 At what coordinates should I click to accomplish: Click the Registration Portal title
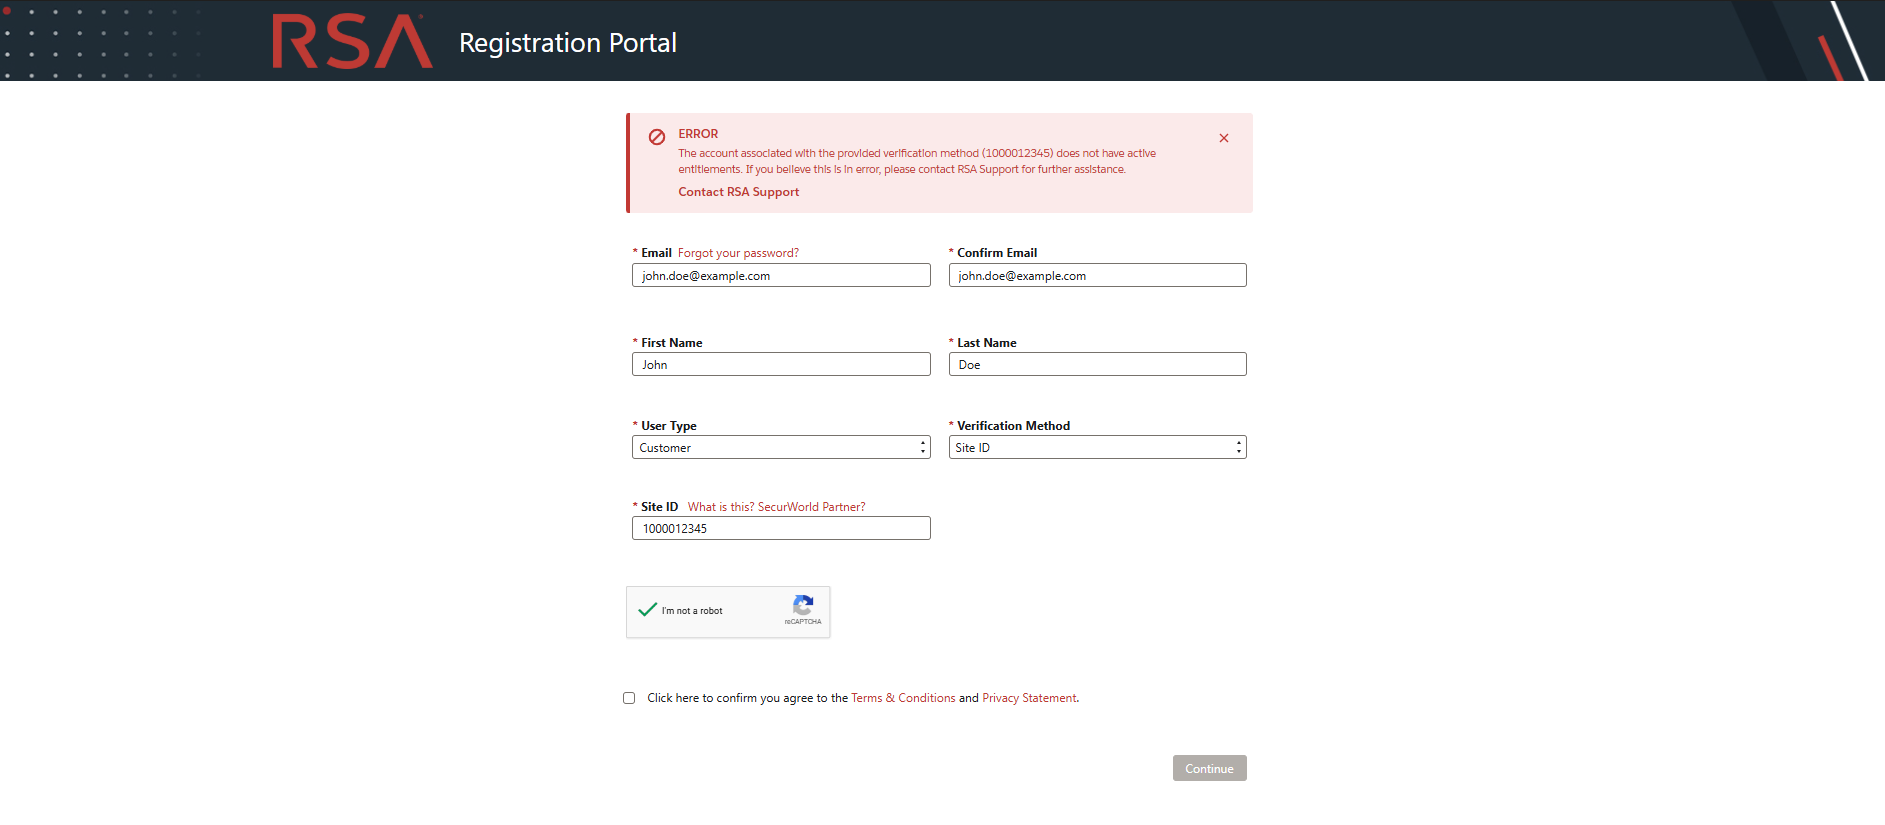(x=568, y=43)
